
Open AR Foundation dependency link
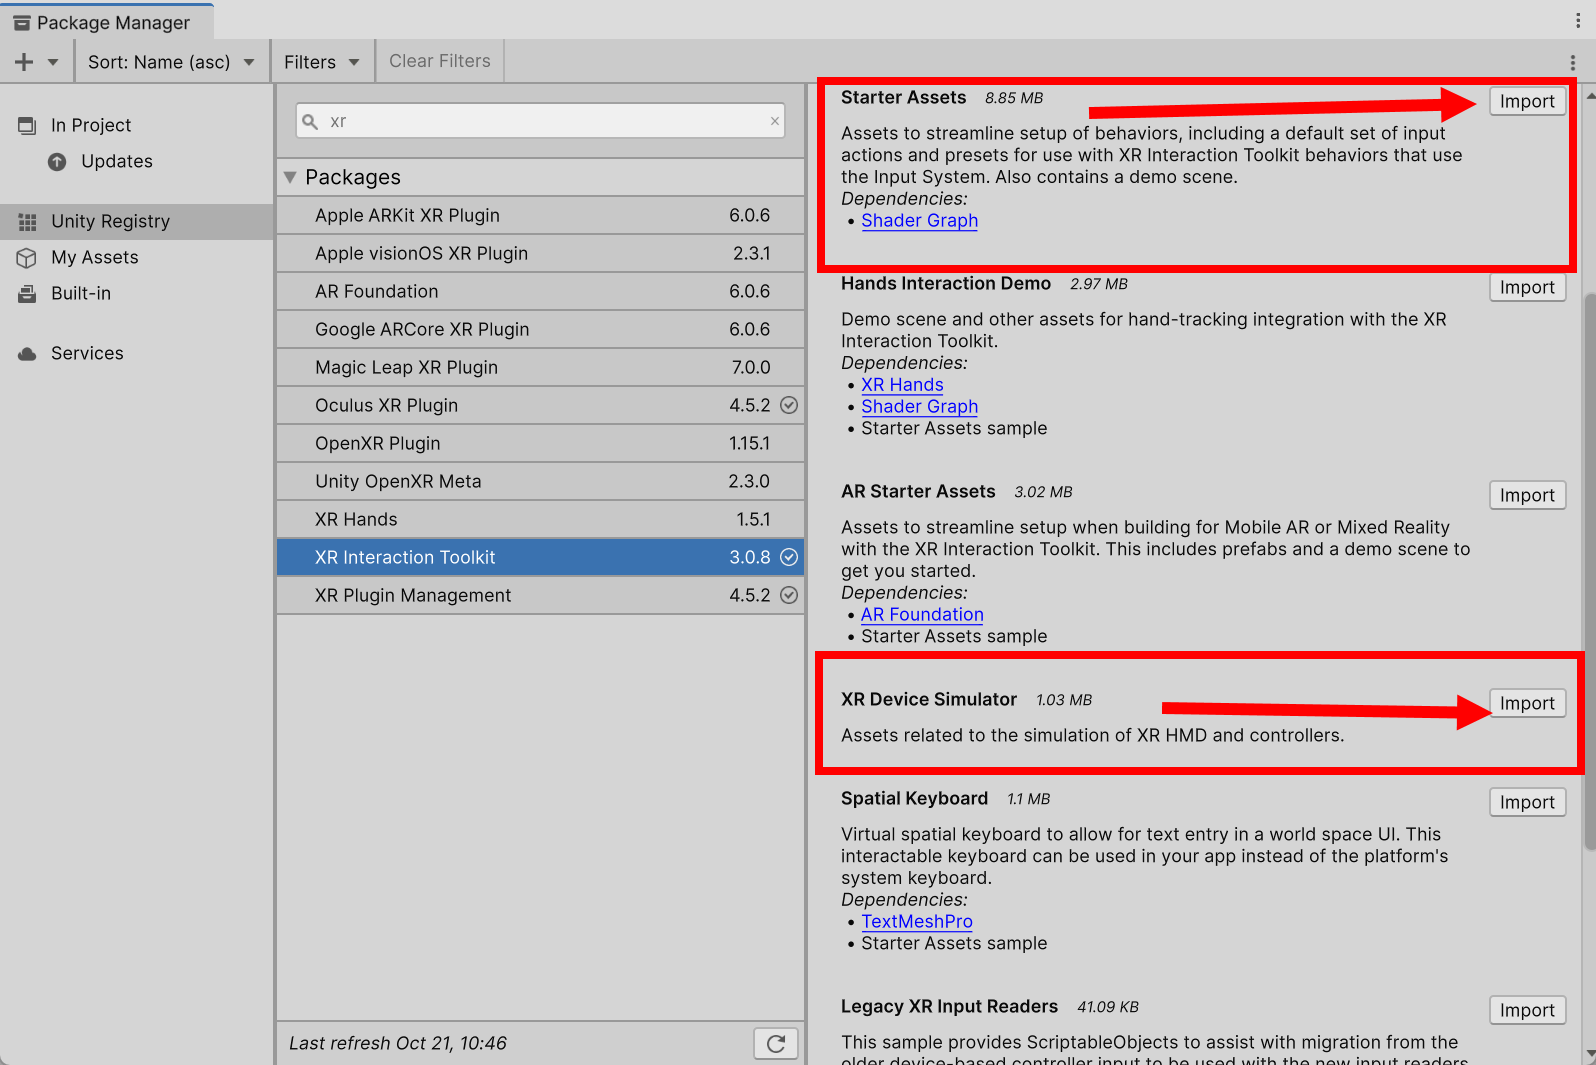(922, 615)
